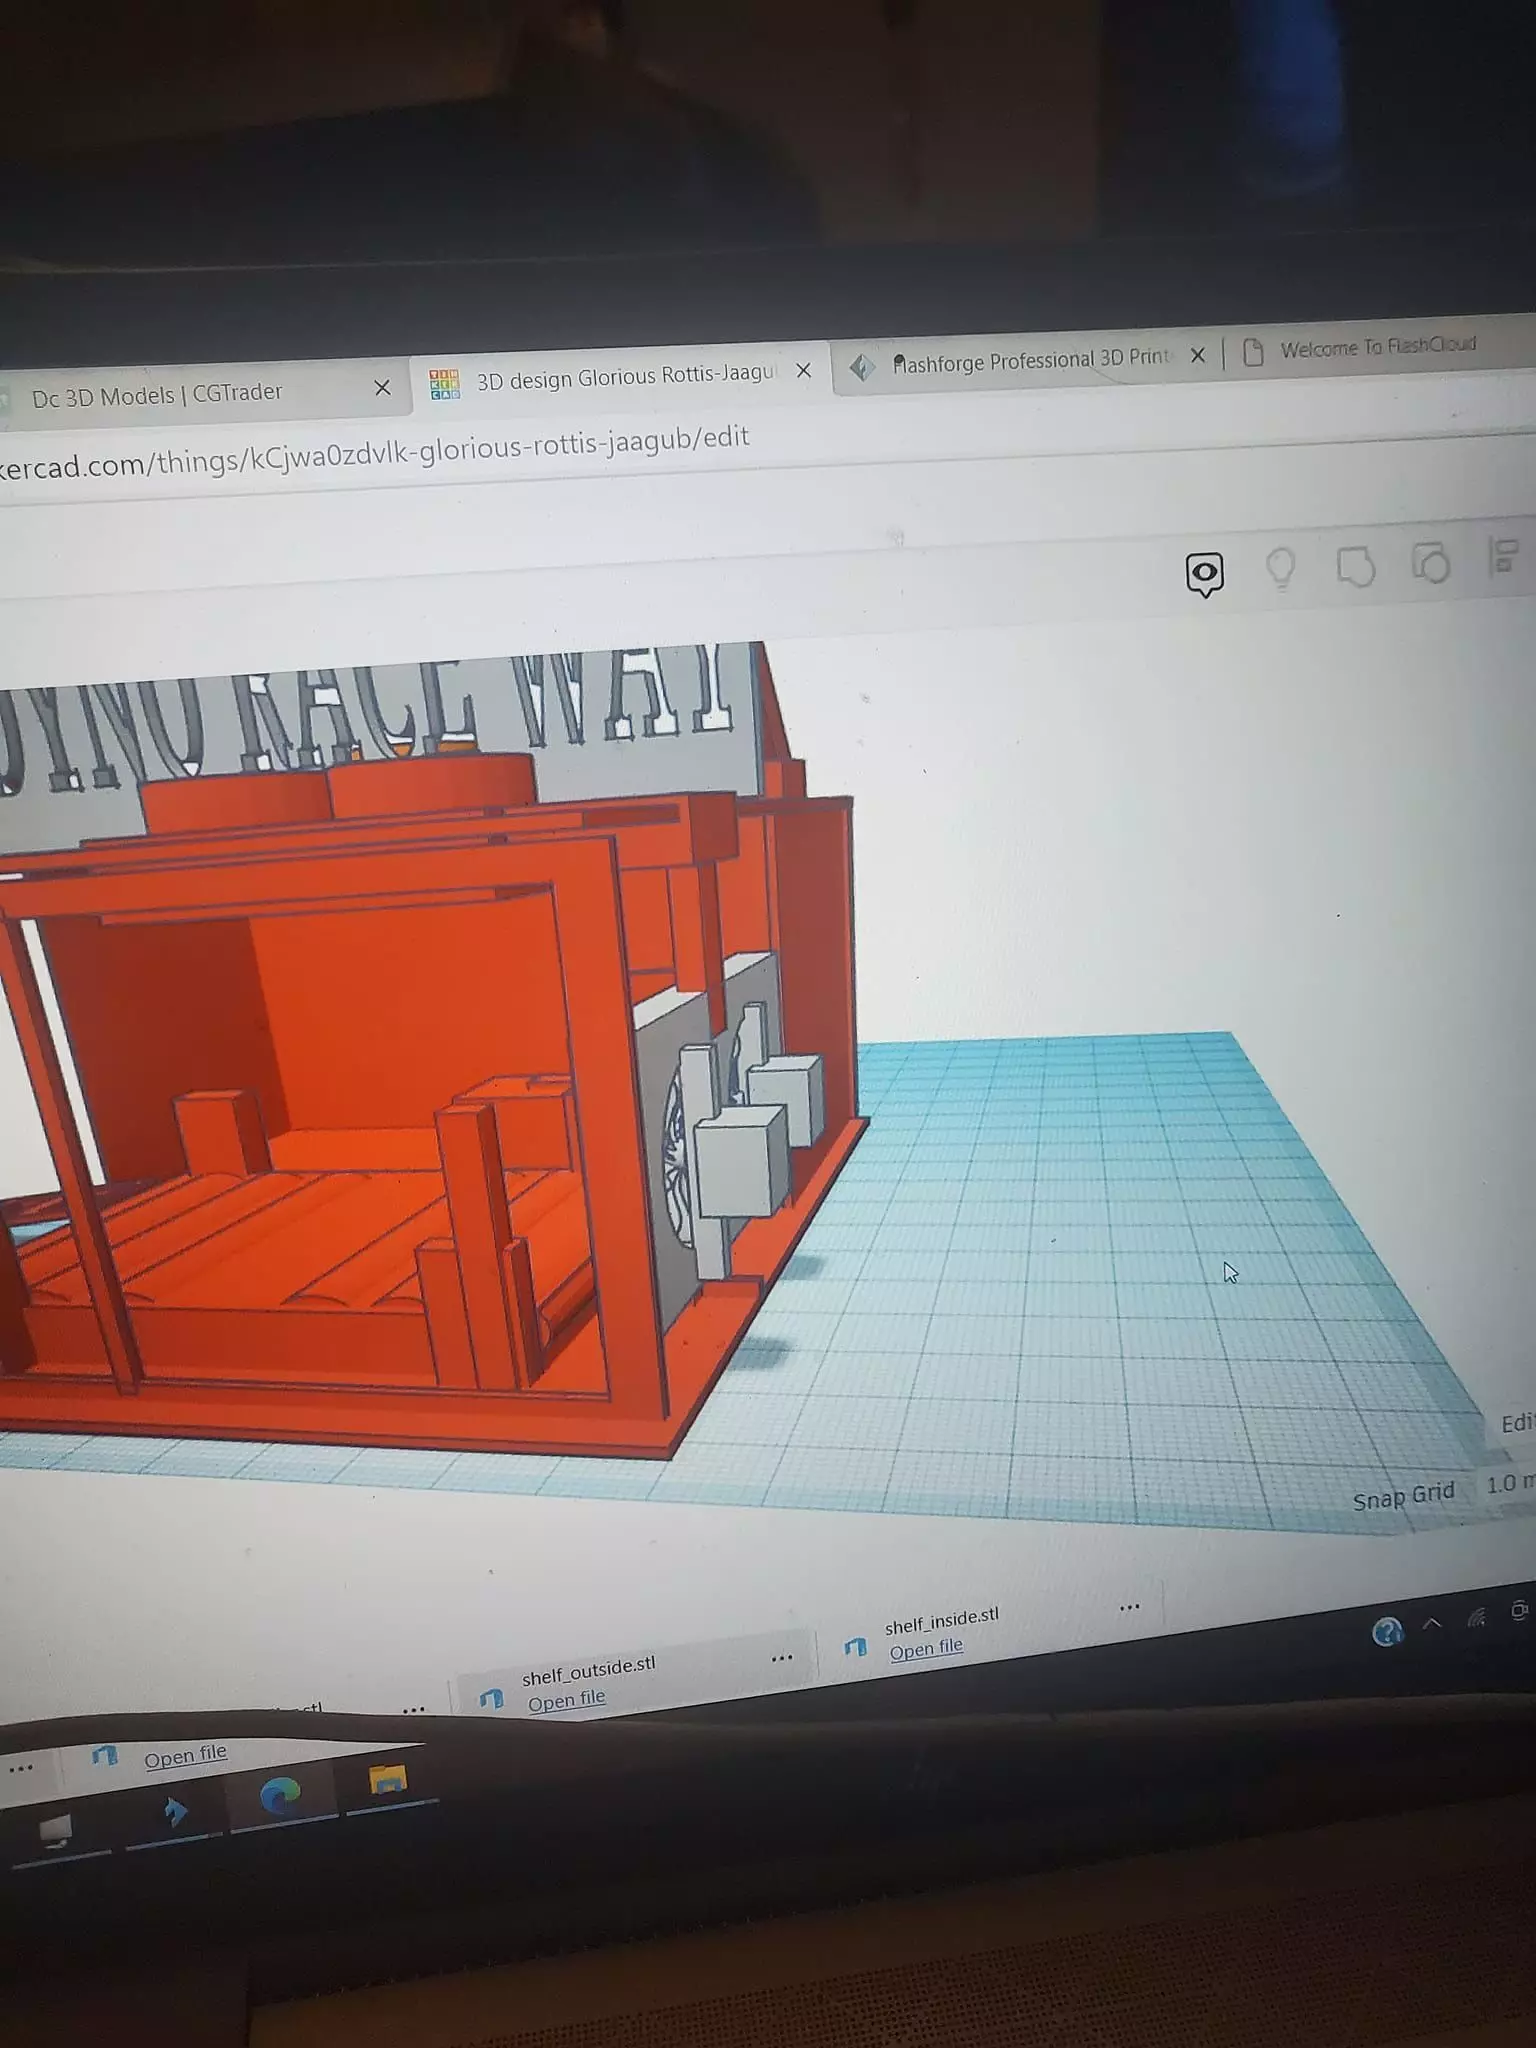Click the Tinkercad favicon on the active tab
1536x2048 pixels.
coord(444,384)
